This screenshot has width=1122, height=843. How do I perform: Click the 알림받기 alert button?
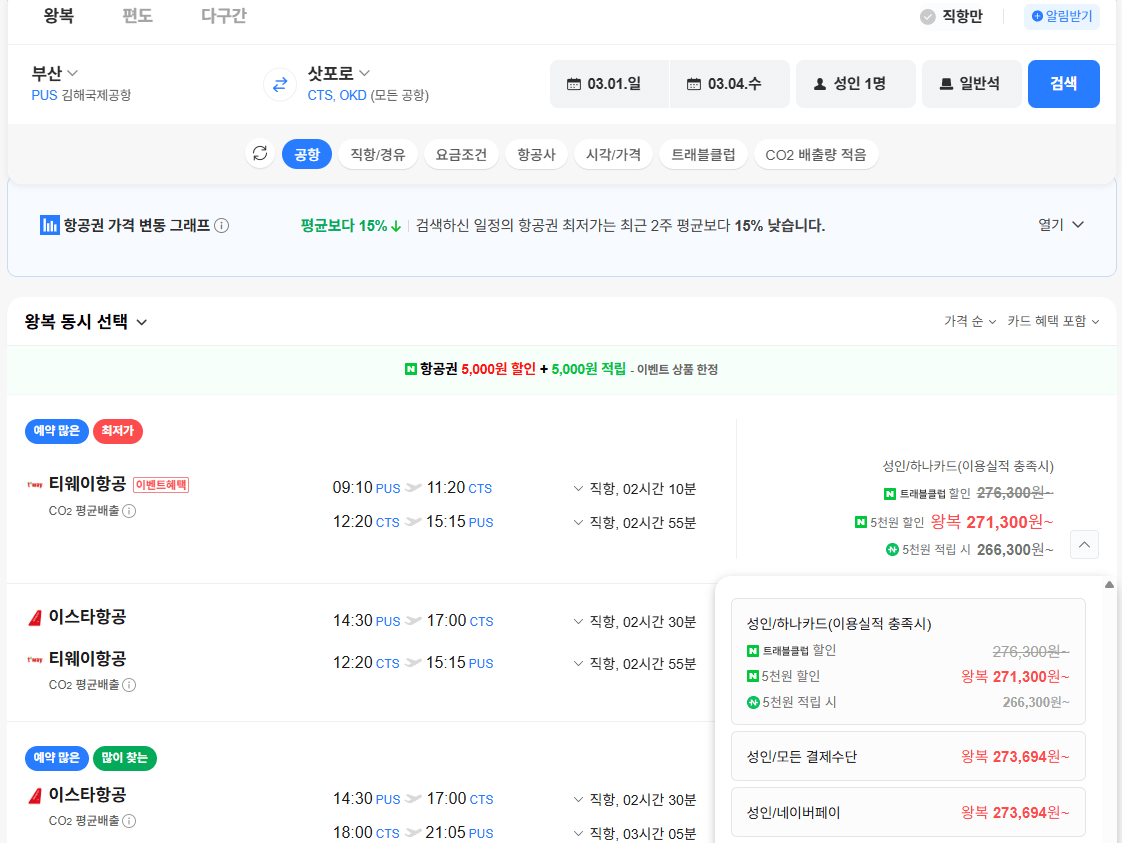pos(1062,16)
